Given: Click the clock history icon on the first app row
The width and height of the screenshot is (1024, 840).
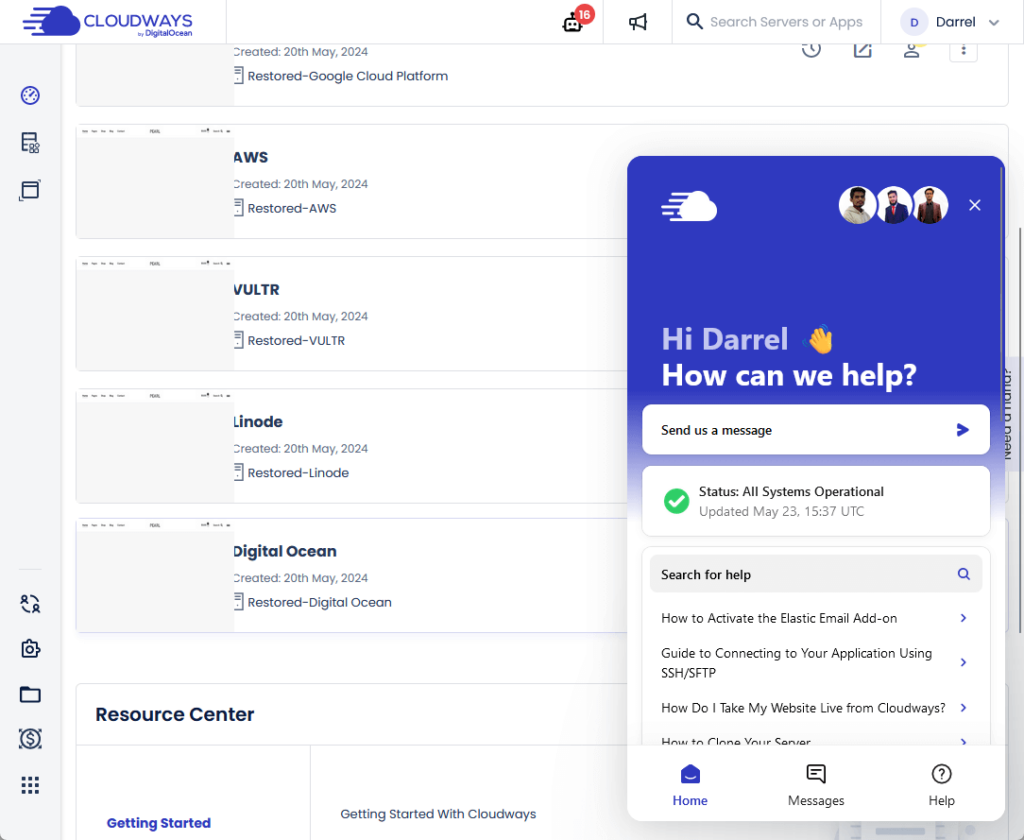Looking at the screenshot, I should (x=811, y=50).
